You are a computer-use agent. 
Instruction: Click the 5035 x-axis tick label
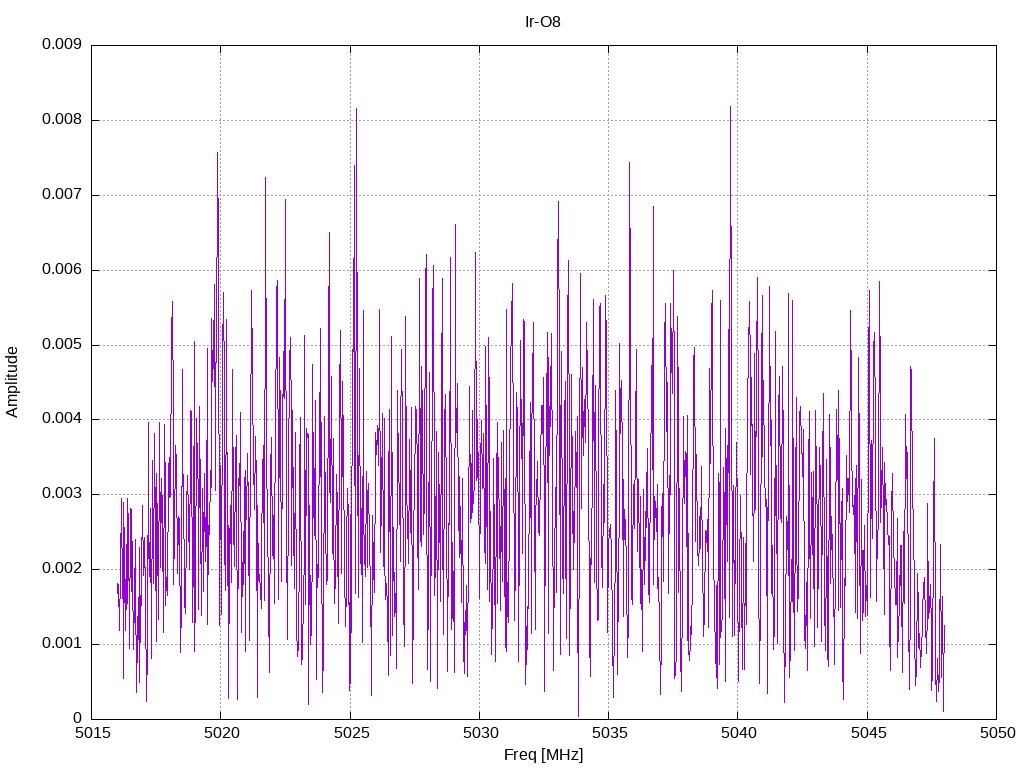[610, 733]
